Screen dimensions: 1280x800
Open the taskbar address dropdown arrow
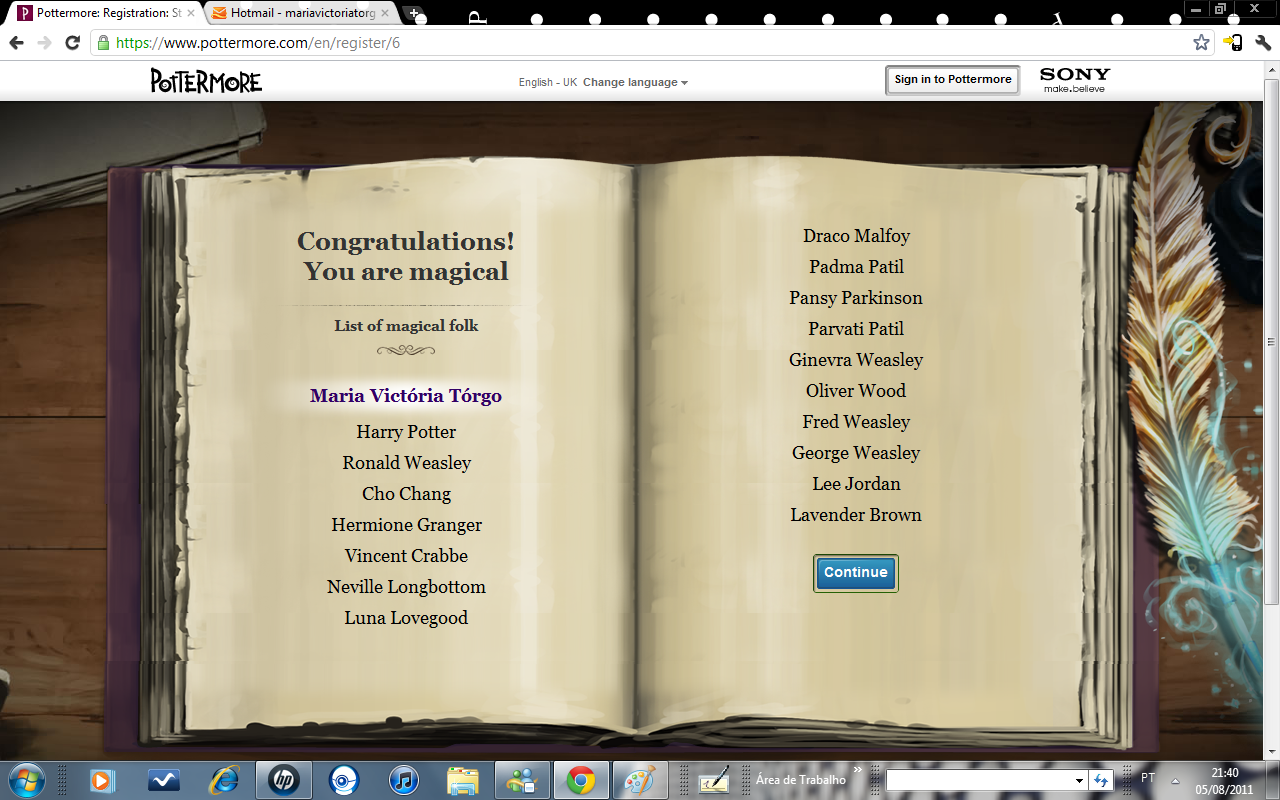(x=1079, y=780)
